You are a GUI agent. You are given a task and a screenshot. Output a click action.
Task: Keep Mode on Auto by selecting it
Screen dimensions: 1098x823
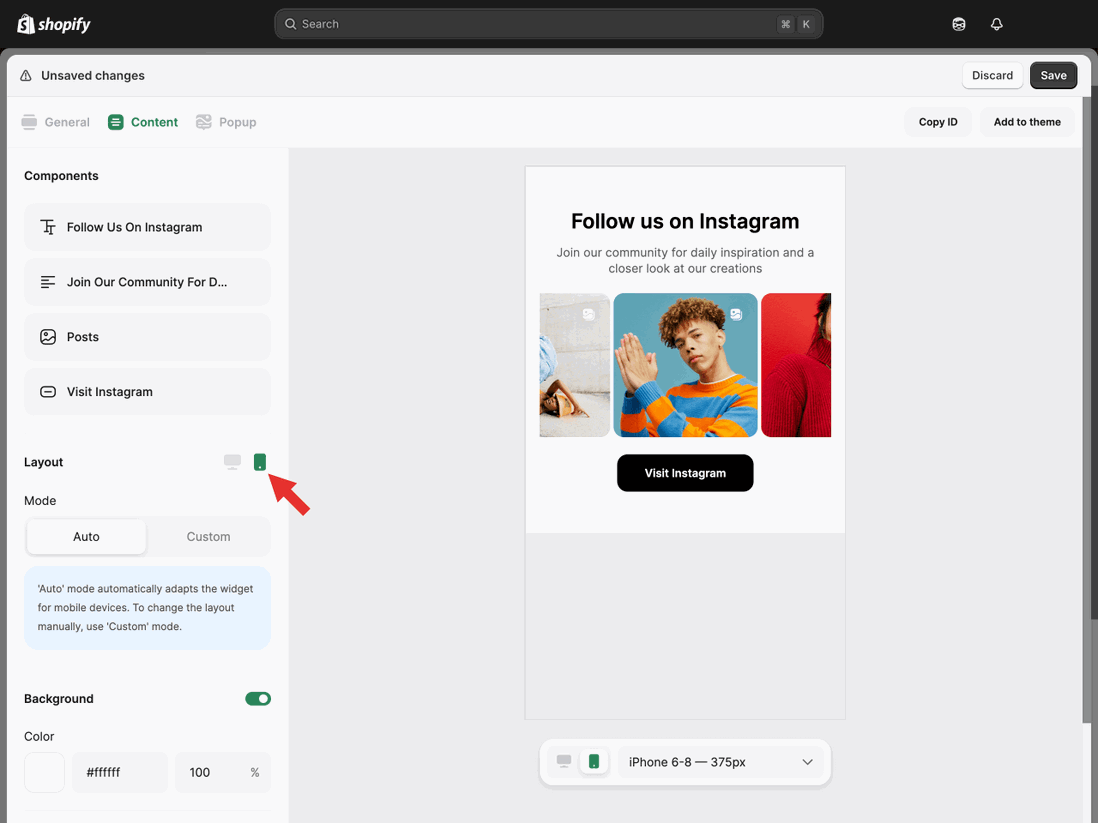tap(86, 537)
